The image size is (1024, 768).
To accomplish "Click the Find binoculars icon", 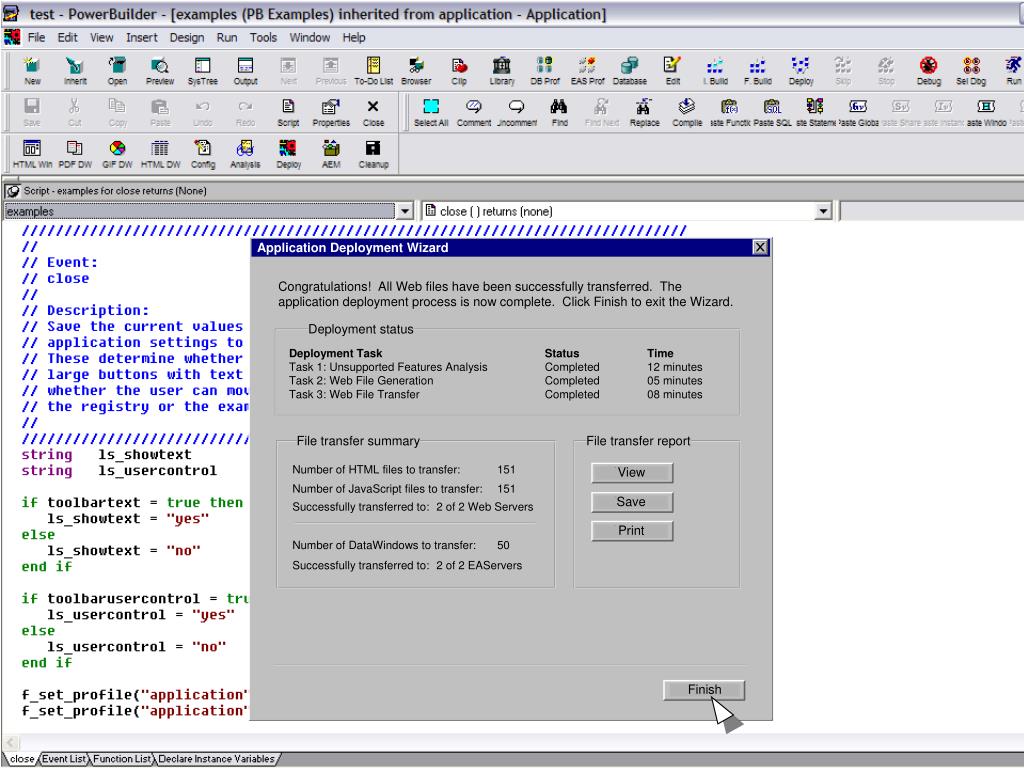I will [x=559, y=112].
